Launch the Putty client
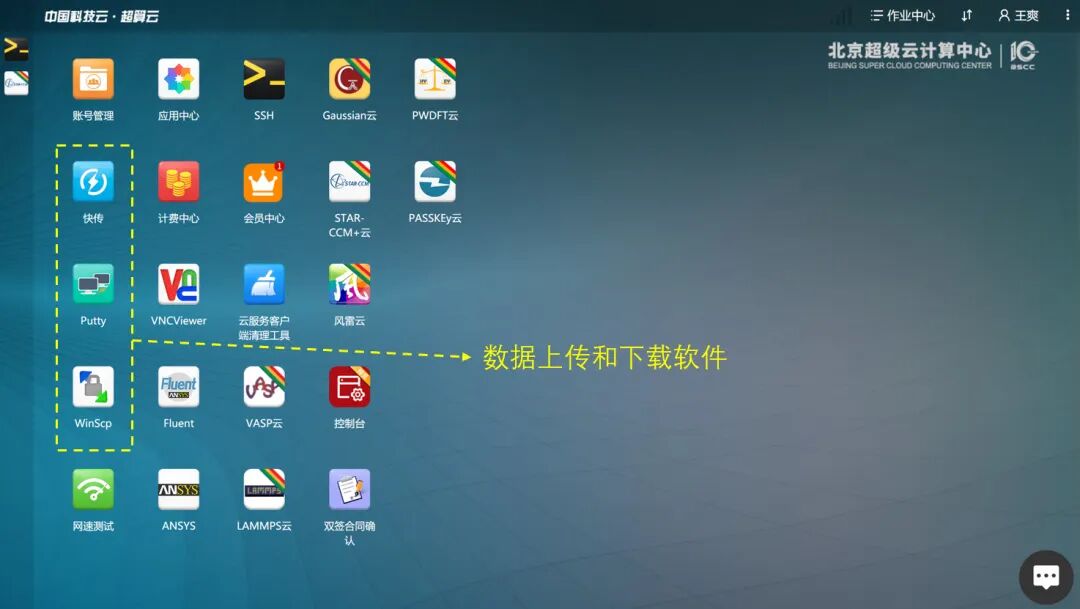 pyautogui.click(x=93, y=284)
